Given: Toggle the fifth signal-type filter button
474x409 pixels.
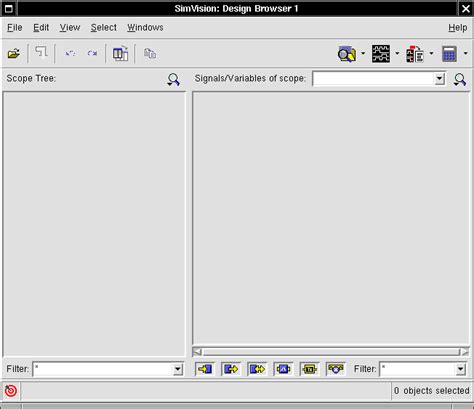Looking at the screenshot, I should (309, 369).
